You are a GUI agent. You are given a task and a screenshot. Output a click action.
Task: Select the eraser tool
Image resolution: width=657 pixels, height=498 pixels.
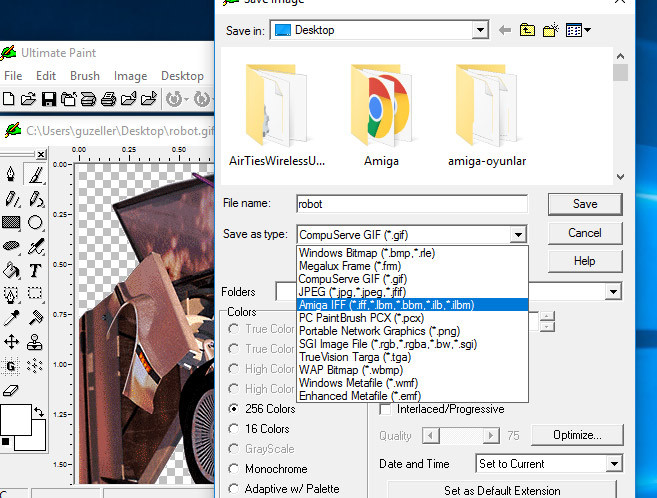(11, 391)
